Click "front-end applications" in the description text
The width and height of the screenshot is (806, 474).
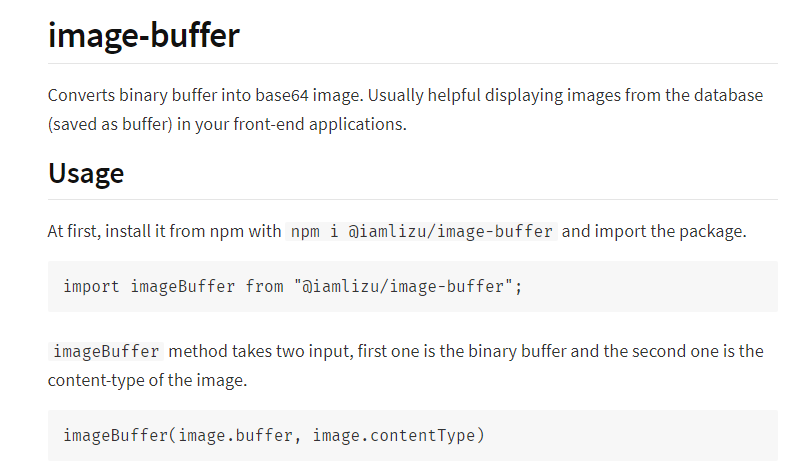[324, 125]
